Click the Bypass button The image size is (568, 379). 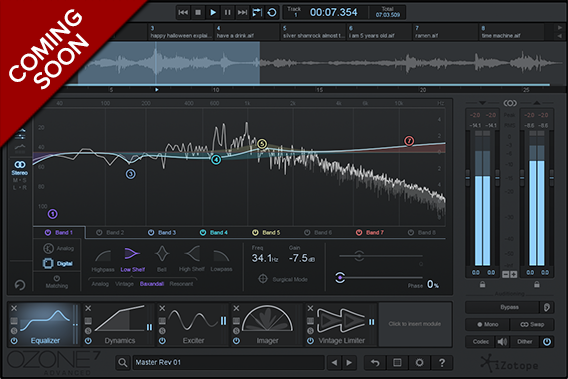tap(510, 307)
